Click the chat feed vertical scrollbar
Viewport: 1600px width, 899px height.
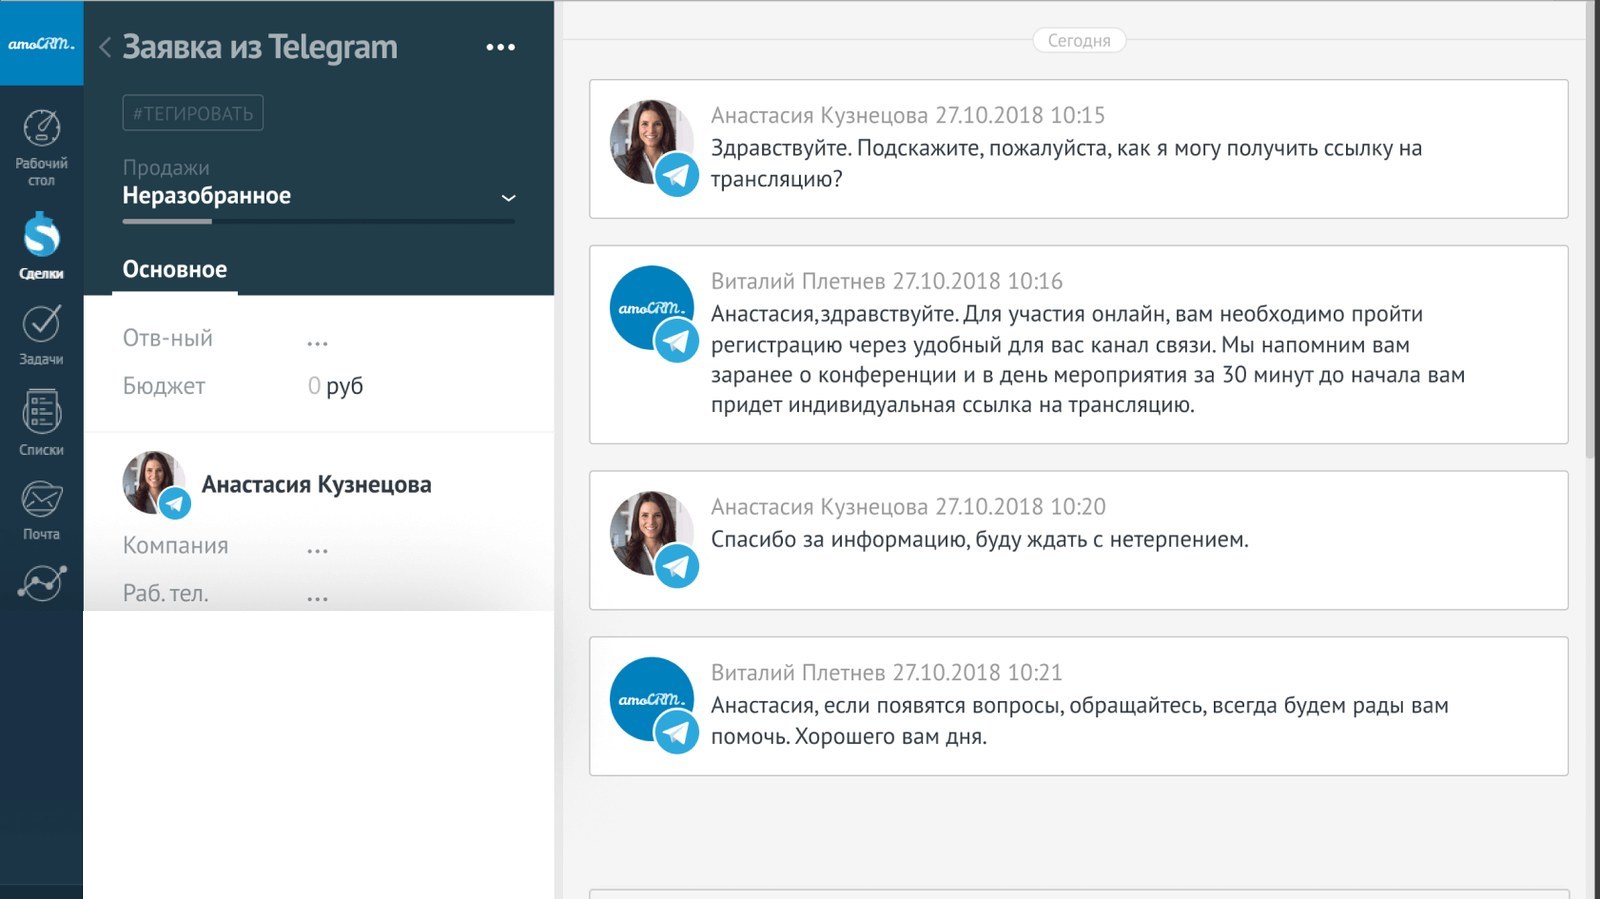tap(1590, 230)
